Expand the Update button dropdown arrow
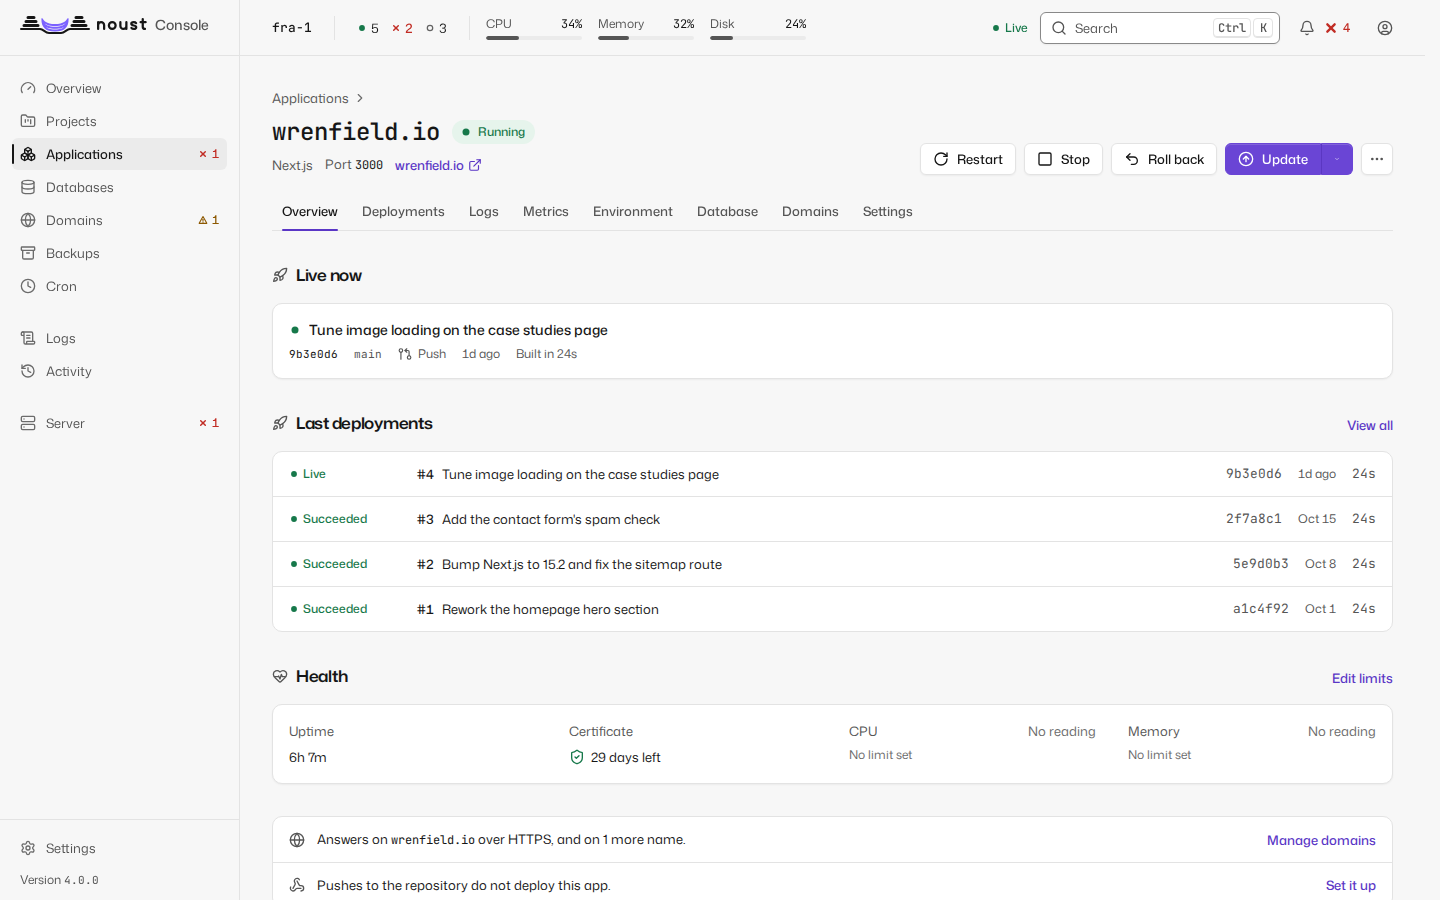This screenshot has height=900, width=1440. [1337, 159]
